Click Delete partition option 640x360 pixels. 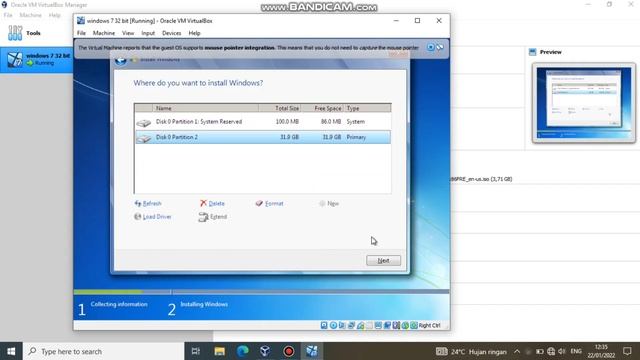(212, 203)
